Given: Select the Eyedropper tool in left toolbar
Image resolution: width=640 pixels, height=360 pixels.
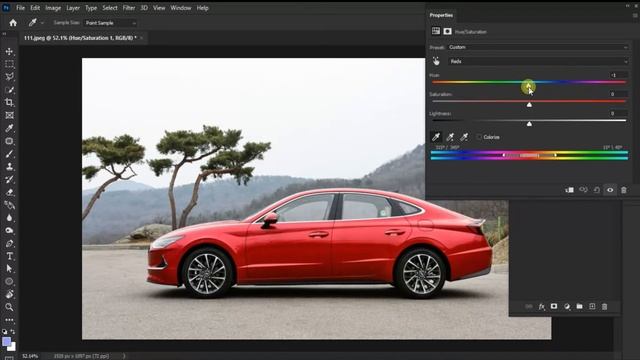Looking at the screenshot, I should 9,128.
